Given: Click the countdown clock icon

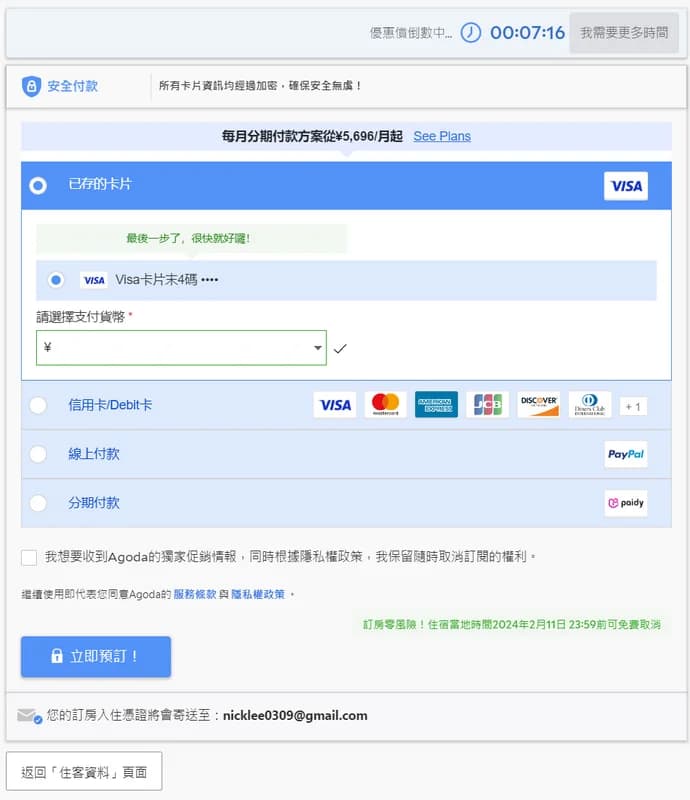Looking at the screenshot, I should 471,33.
